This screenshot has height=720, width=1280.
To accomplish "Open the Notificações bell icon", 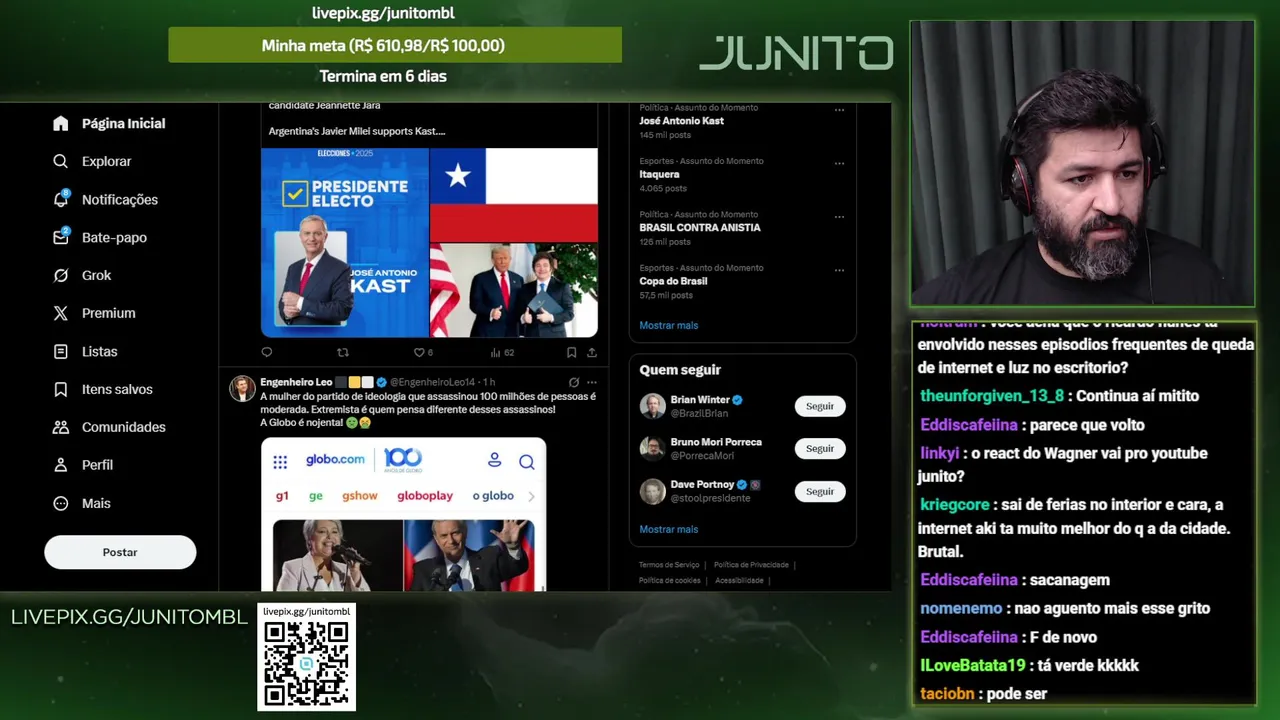I will point(61,199).
